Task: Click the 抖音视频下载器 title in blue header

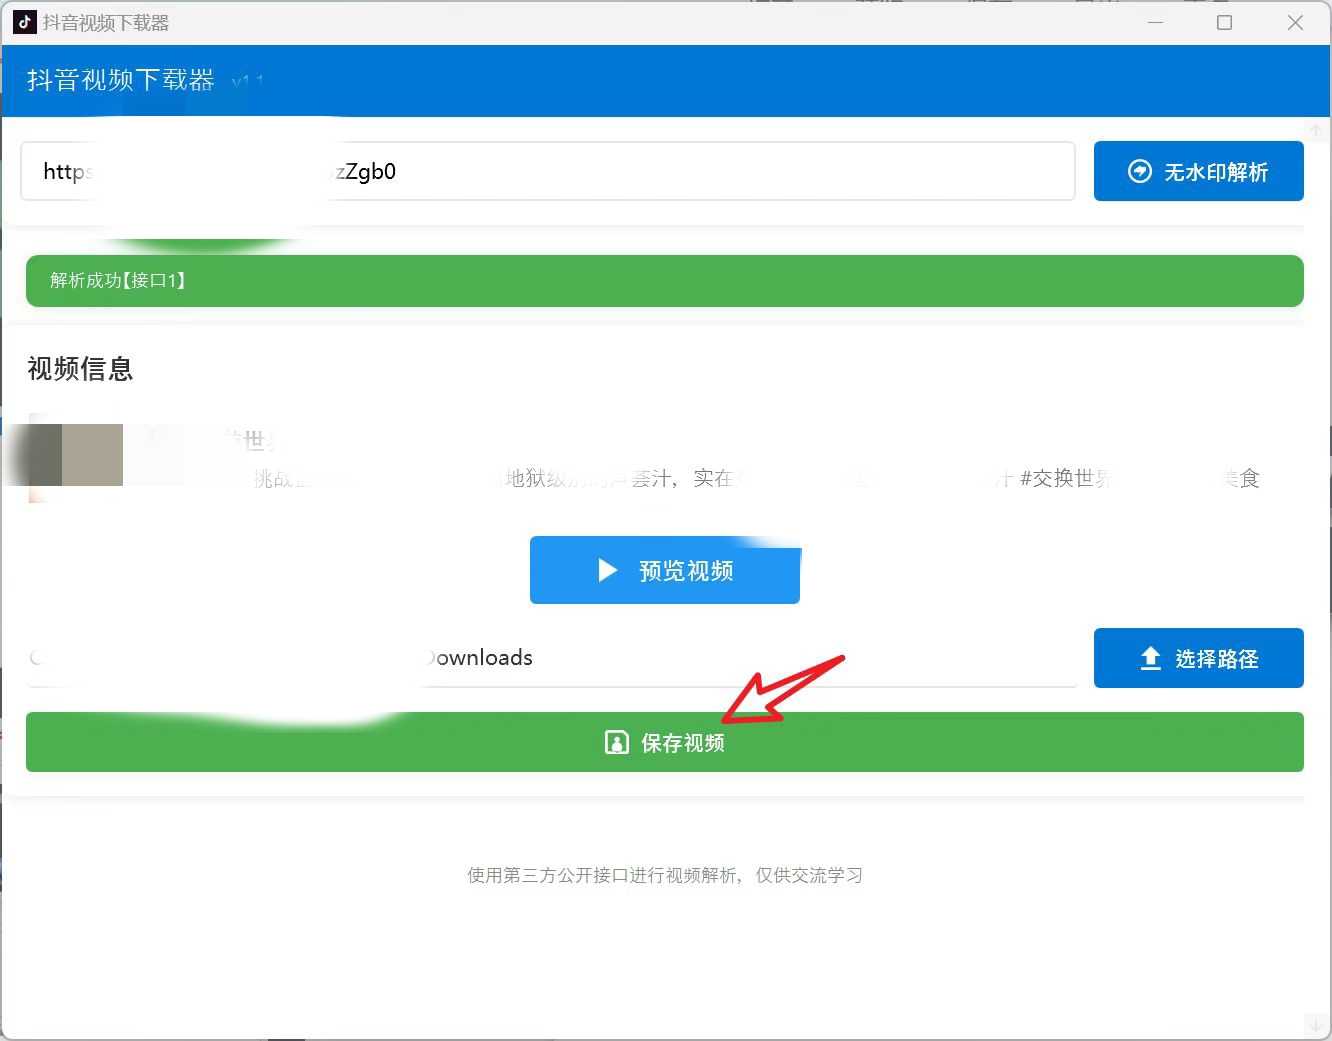Action: pos(120,80)
